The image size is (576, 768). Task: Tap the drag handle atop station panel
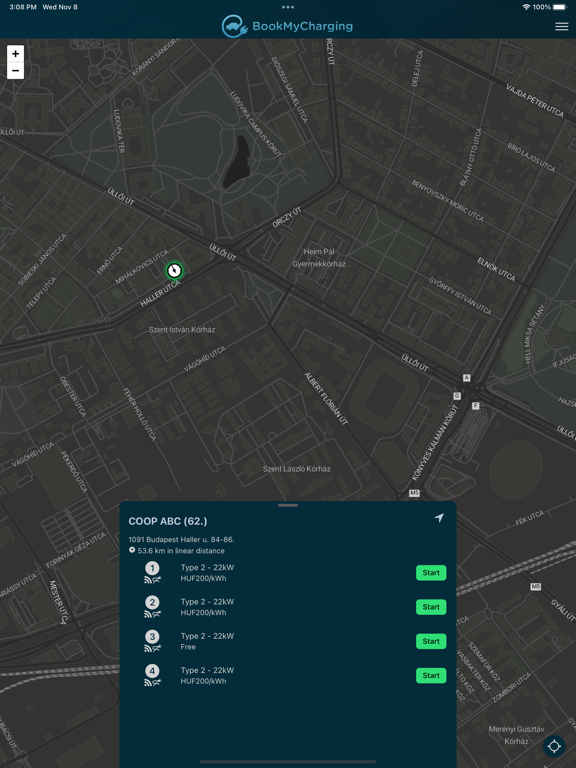(288, 505)
